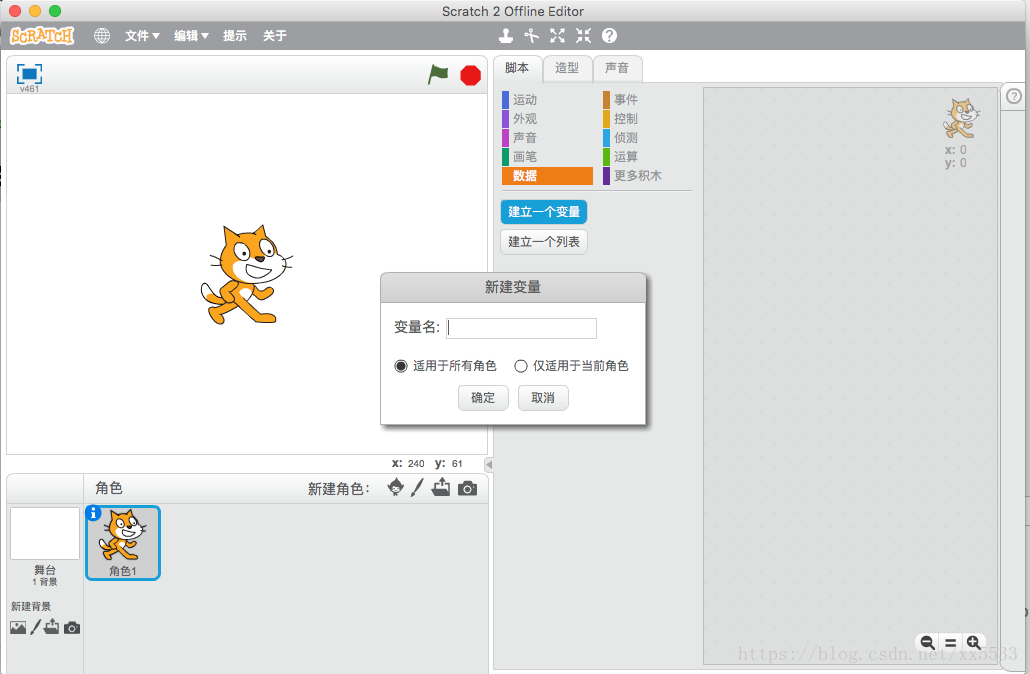Image resolution: width=1030 pixels, height=674 pixels.
Task: Stop project with red stop sign
Action: (470, 76)
